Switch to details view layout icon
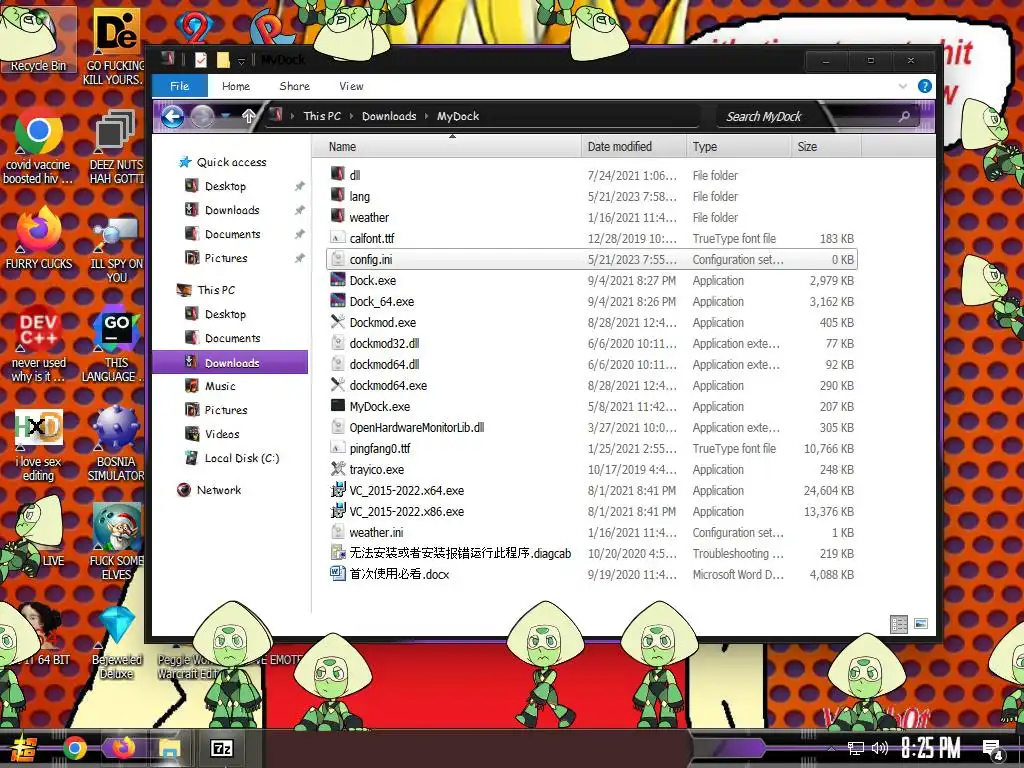Screen dimensions: 1024x768 pos(899,624)
